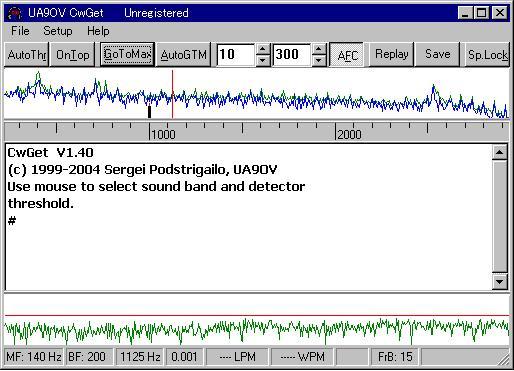
Task: Click the GoToMax button
Action: click(x=127, y=54)
